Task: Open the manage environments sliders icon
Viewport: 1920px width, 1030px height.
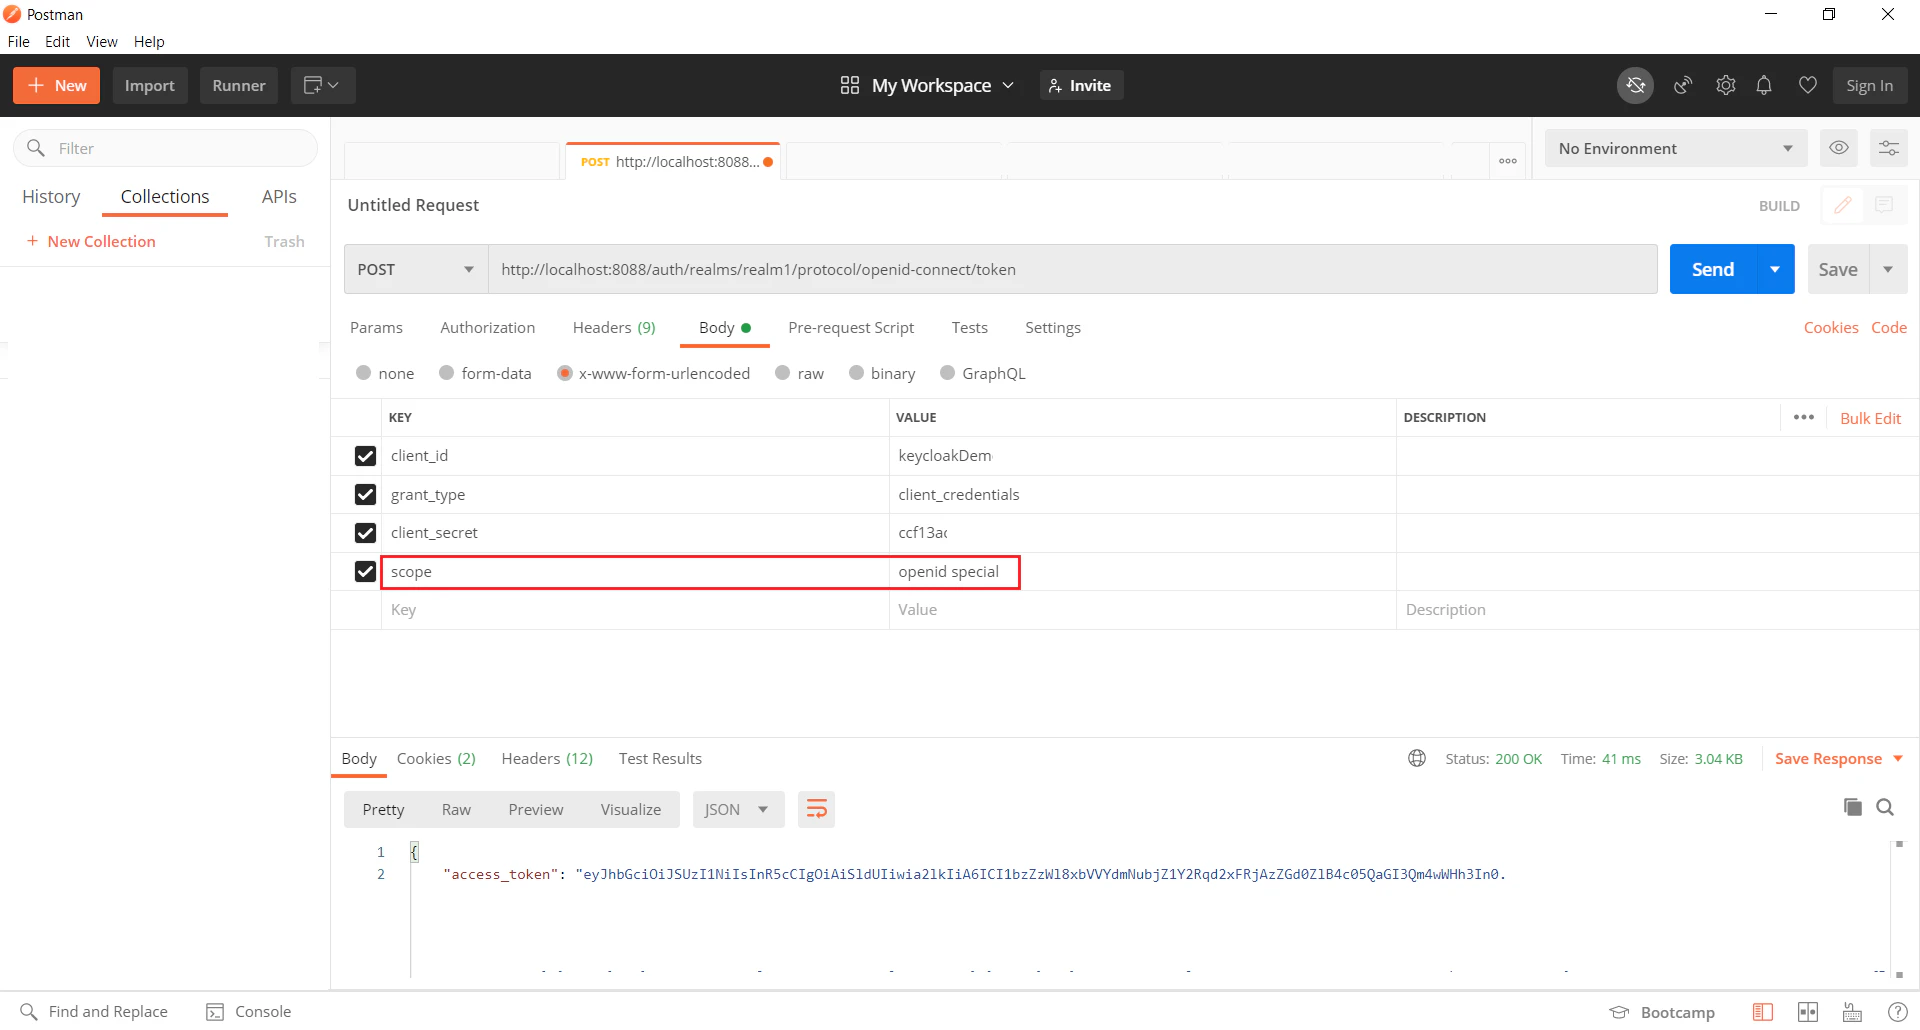Action: [x=1888, y=148]
